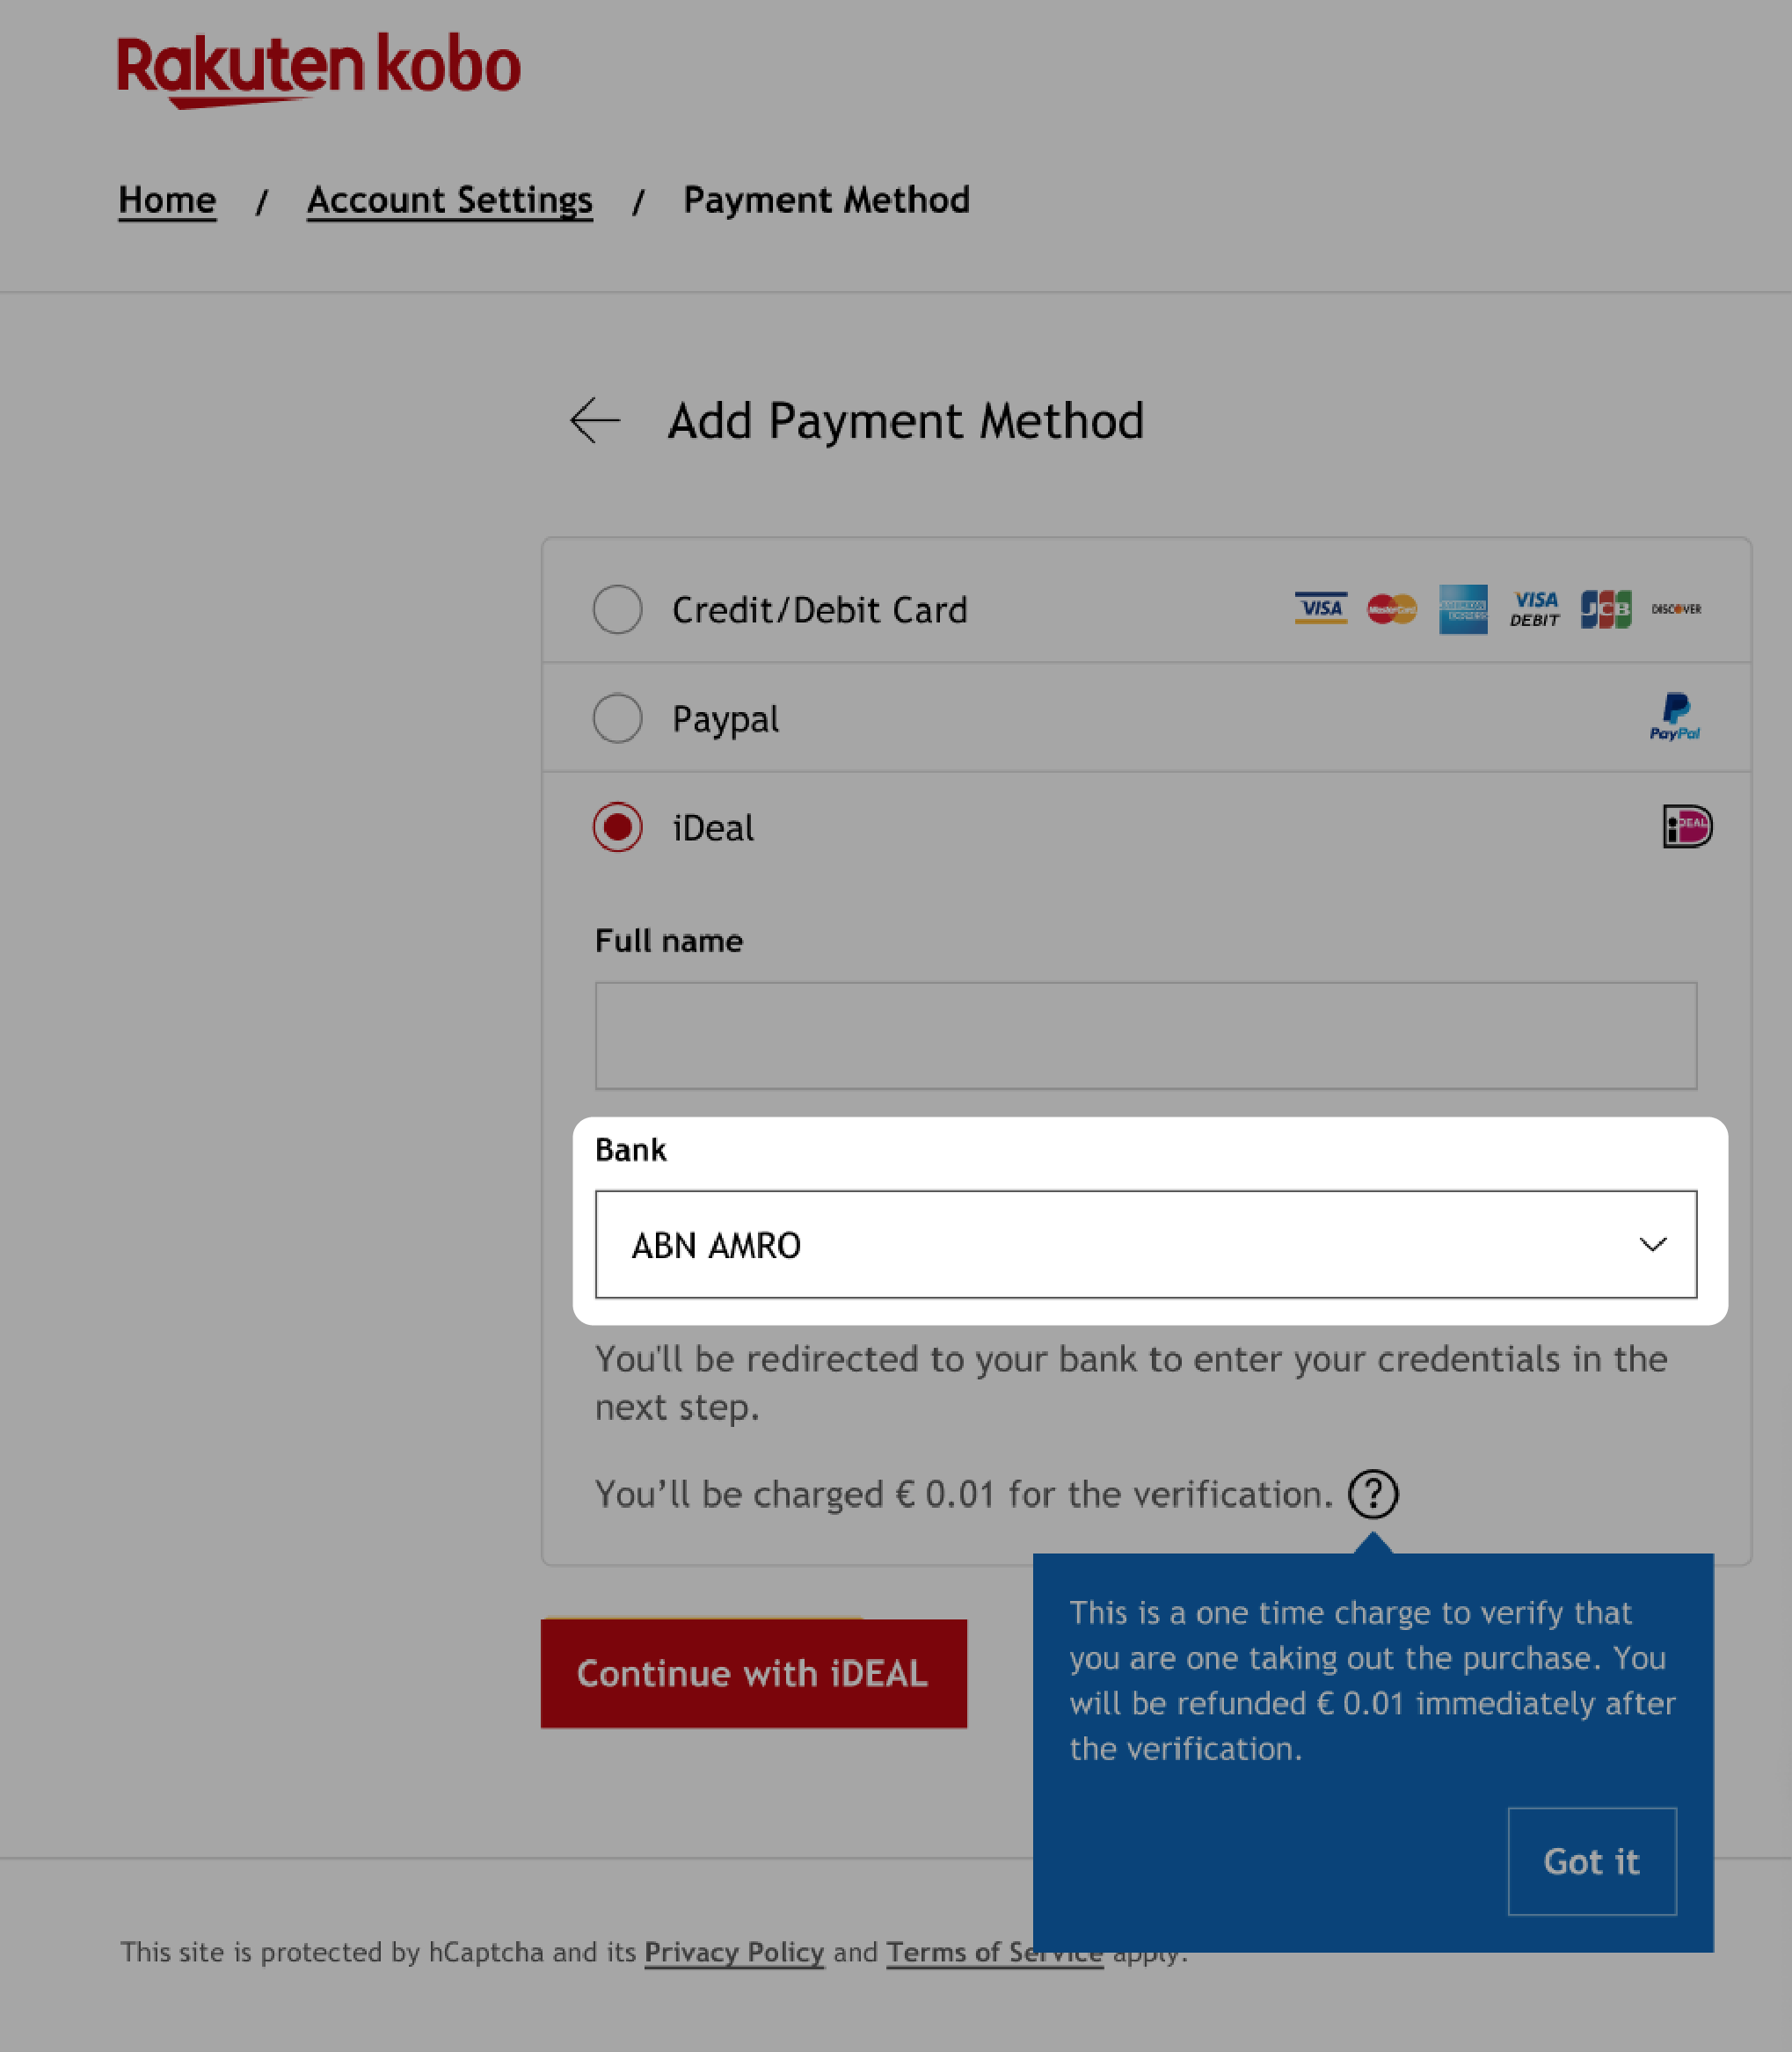Click the American Express icon

click(1464, 608)
